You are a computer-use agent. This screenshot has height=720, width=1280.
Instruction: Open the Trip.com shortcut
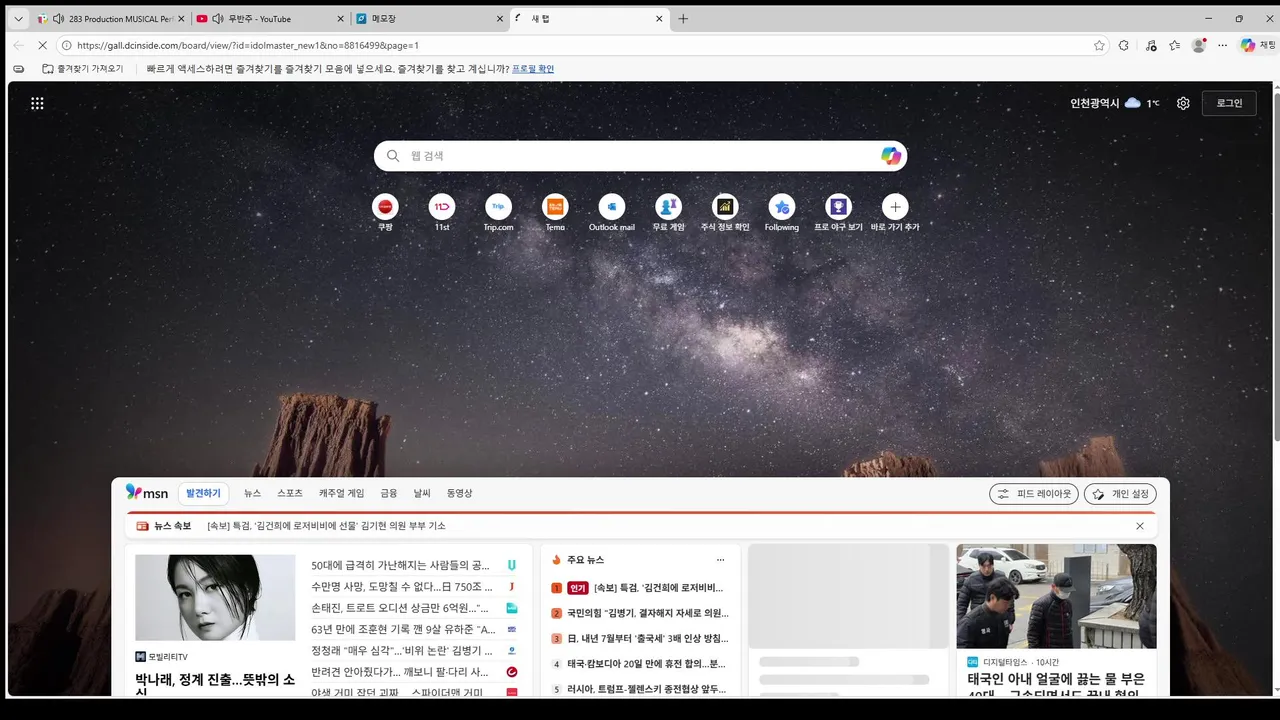click(x=498, y=213)
